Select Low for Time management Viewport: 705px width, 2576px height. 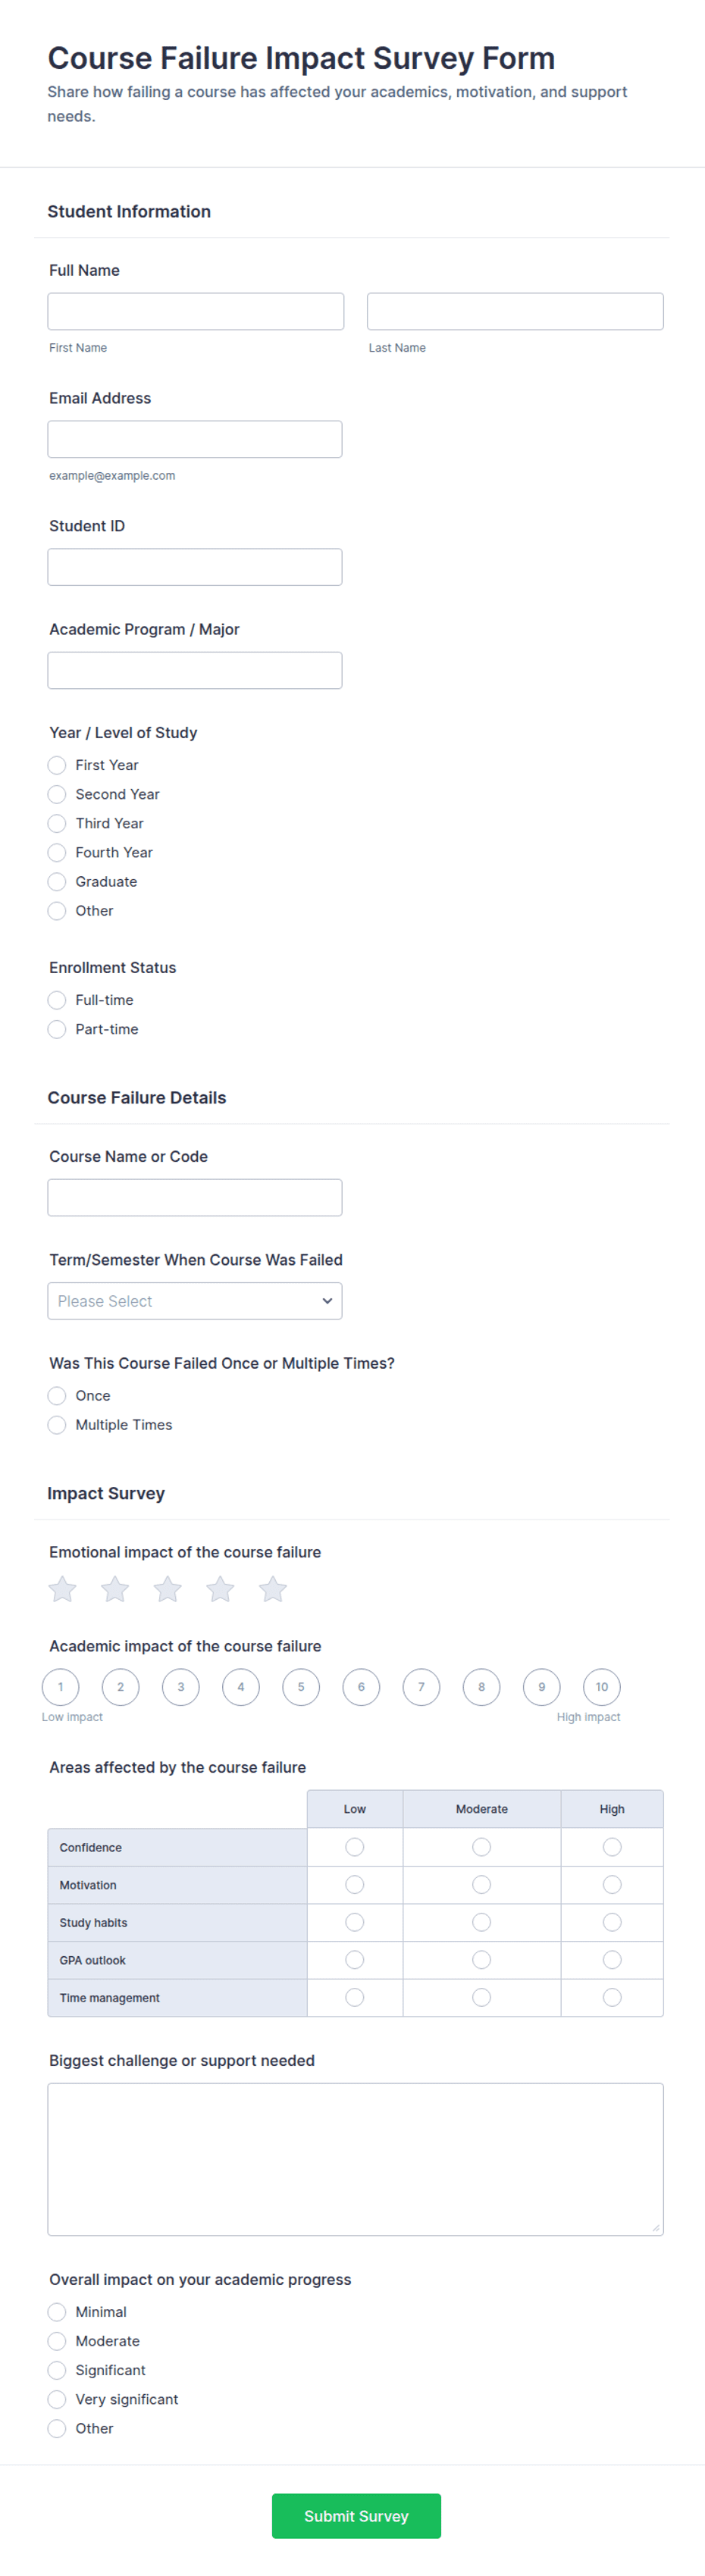[354, 1997]
